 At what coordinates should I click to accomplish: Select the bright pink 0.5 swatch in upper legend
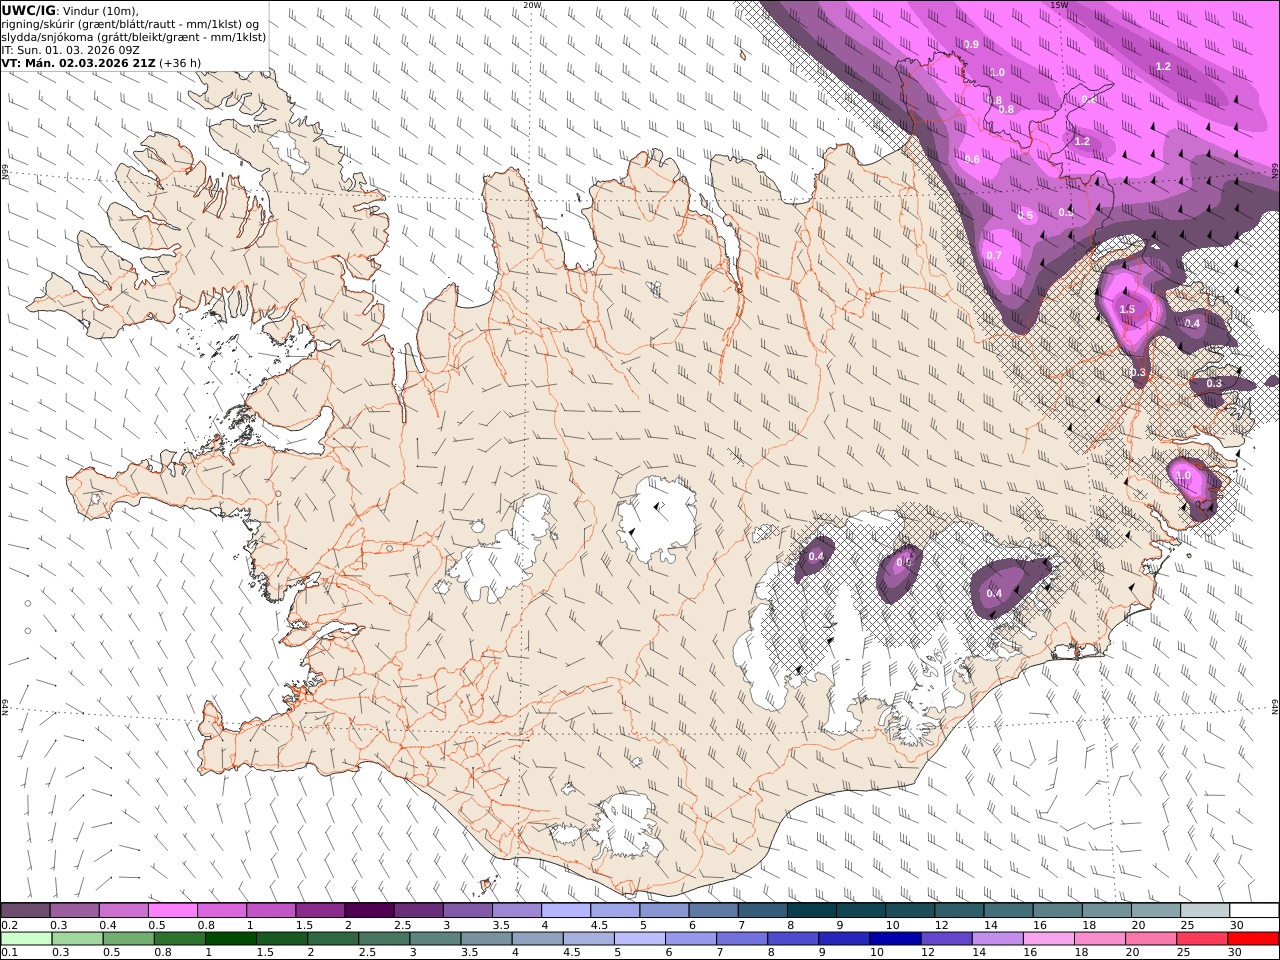click(172, 911)
